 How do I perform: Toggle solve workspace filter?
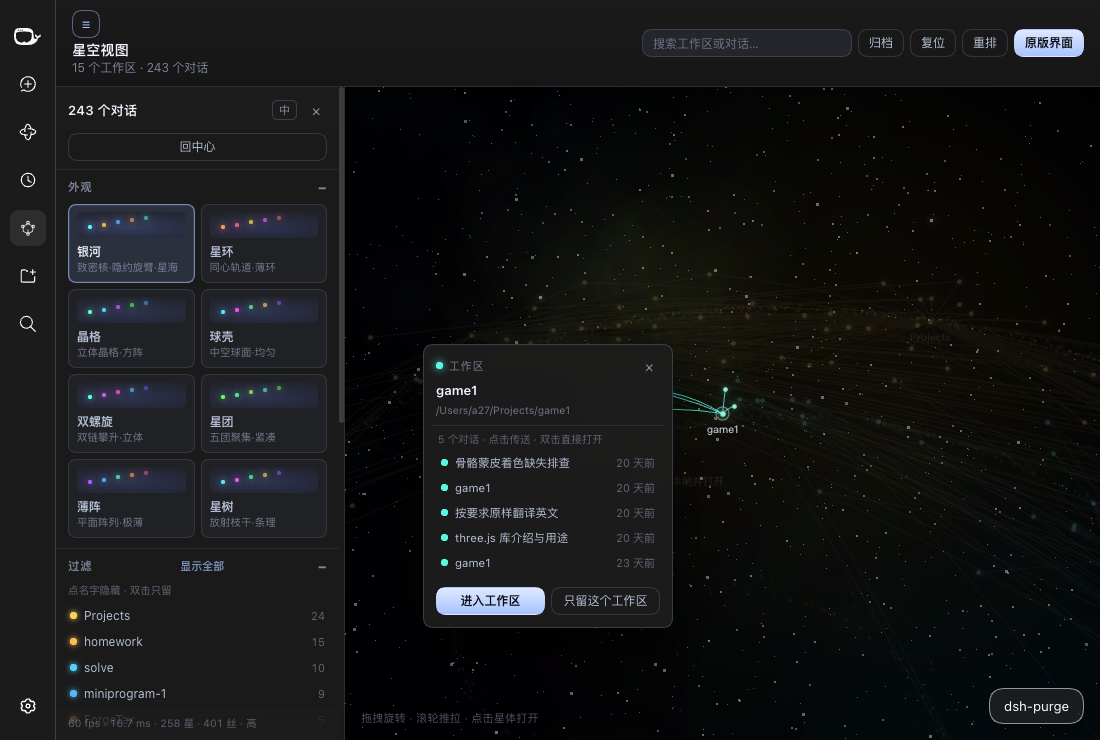[x=197, y=668]
